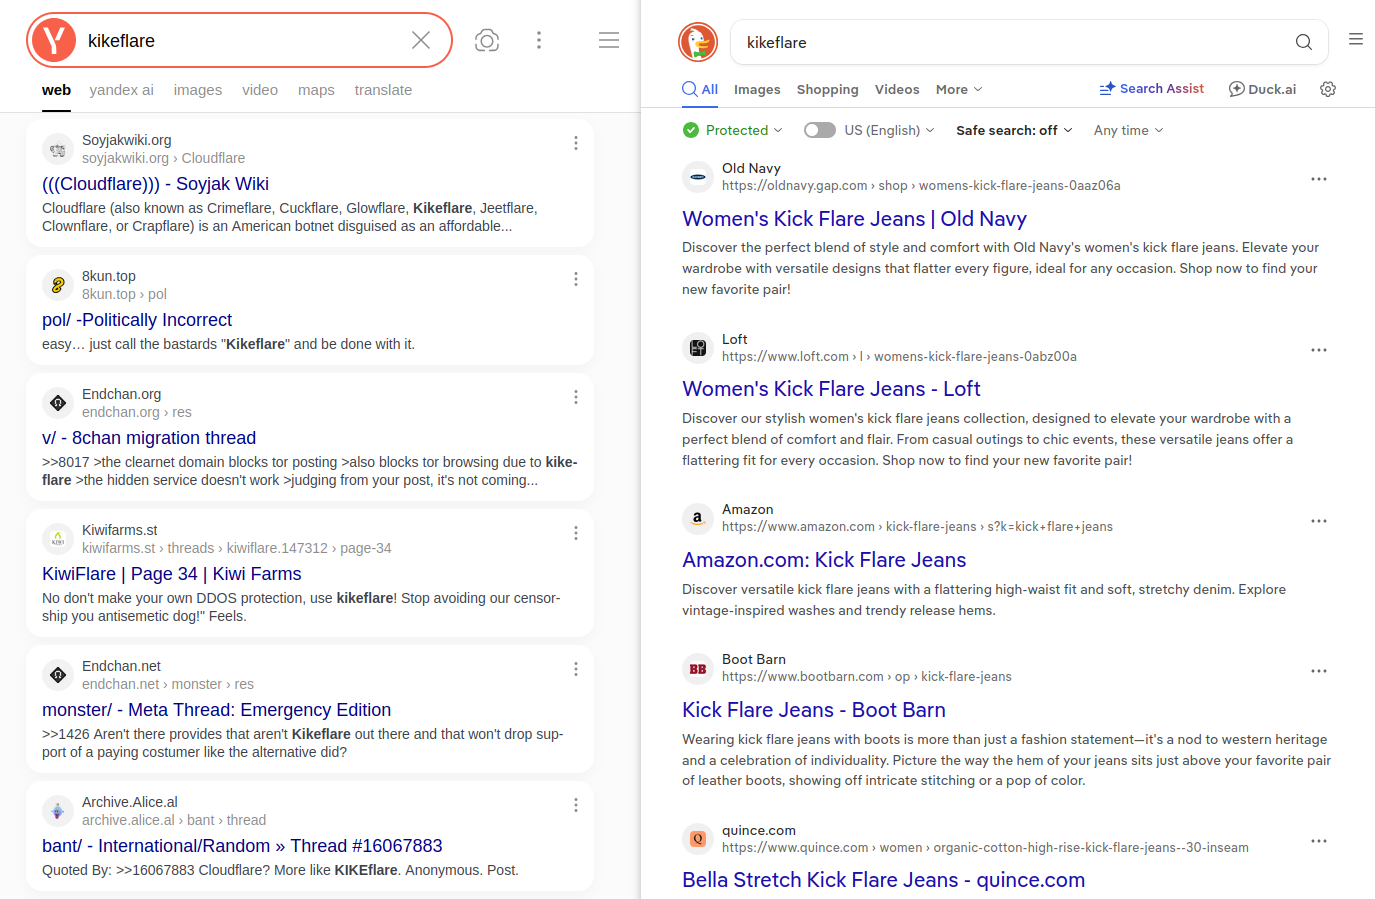Screen dimensions: 1375x899
Task: Click the Yandex logo icon
Action: [x=54, y=40]
